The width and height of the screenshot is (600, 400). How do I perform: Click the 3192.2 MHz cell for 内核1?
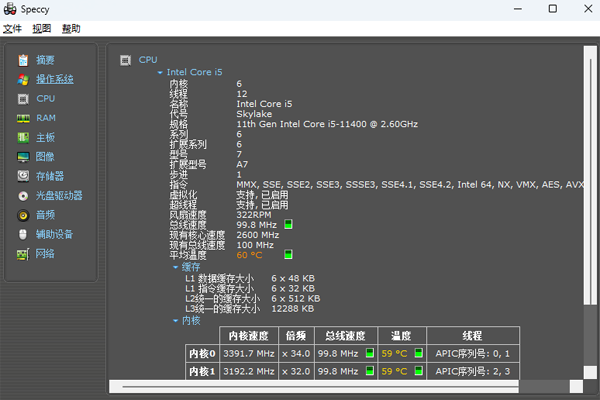pyautogui.click(x=249, y=371)
